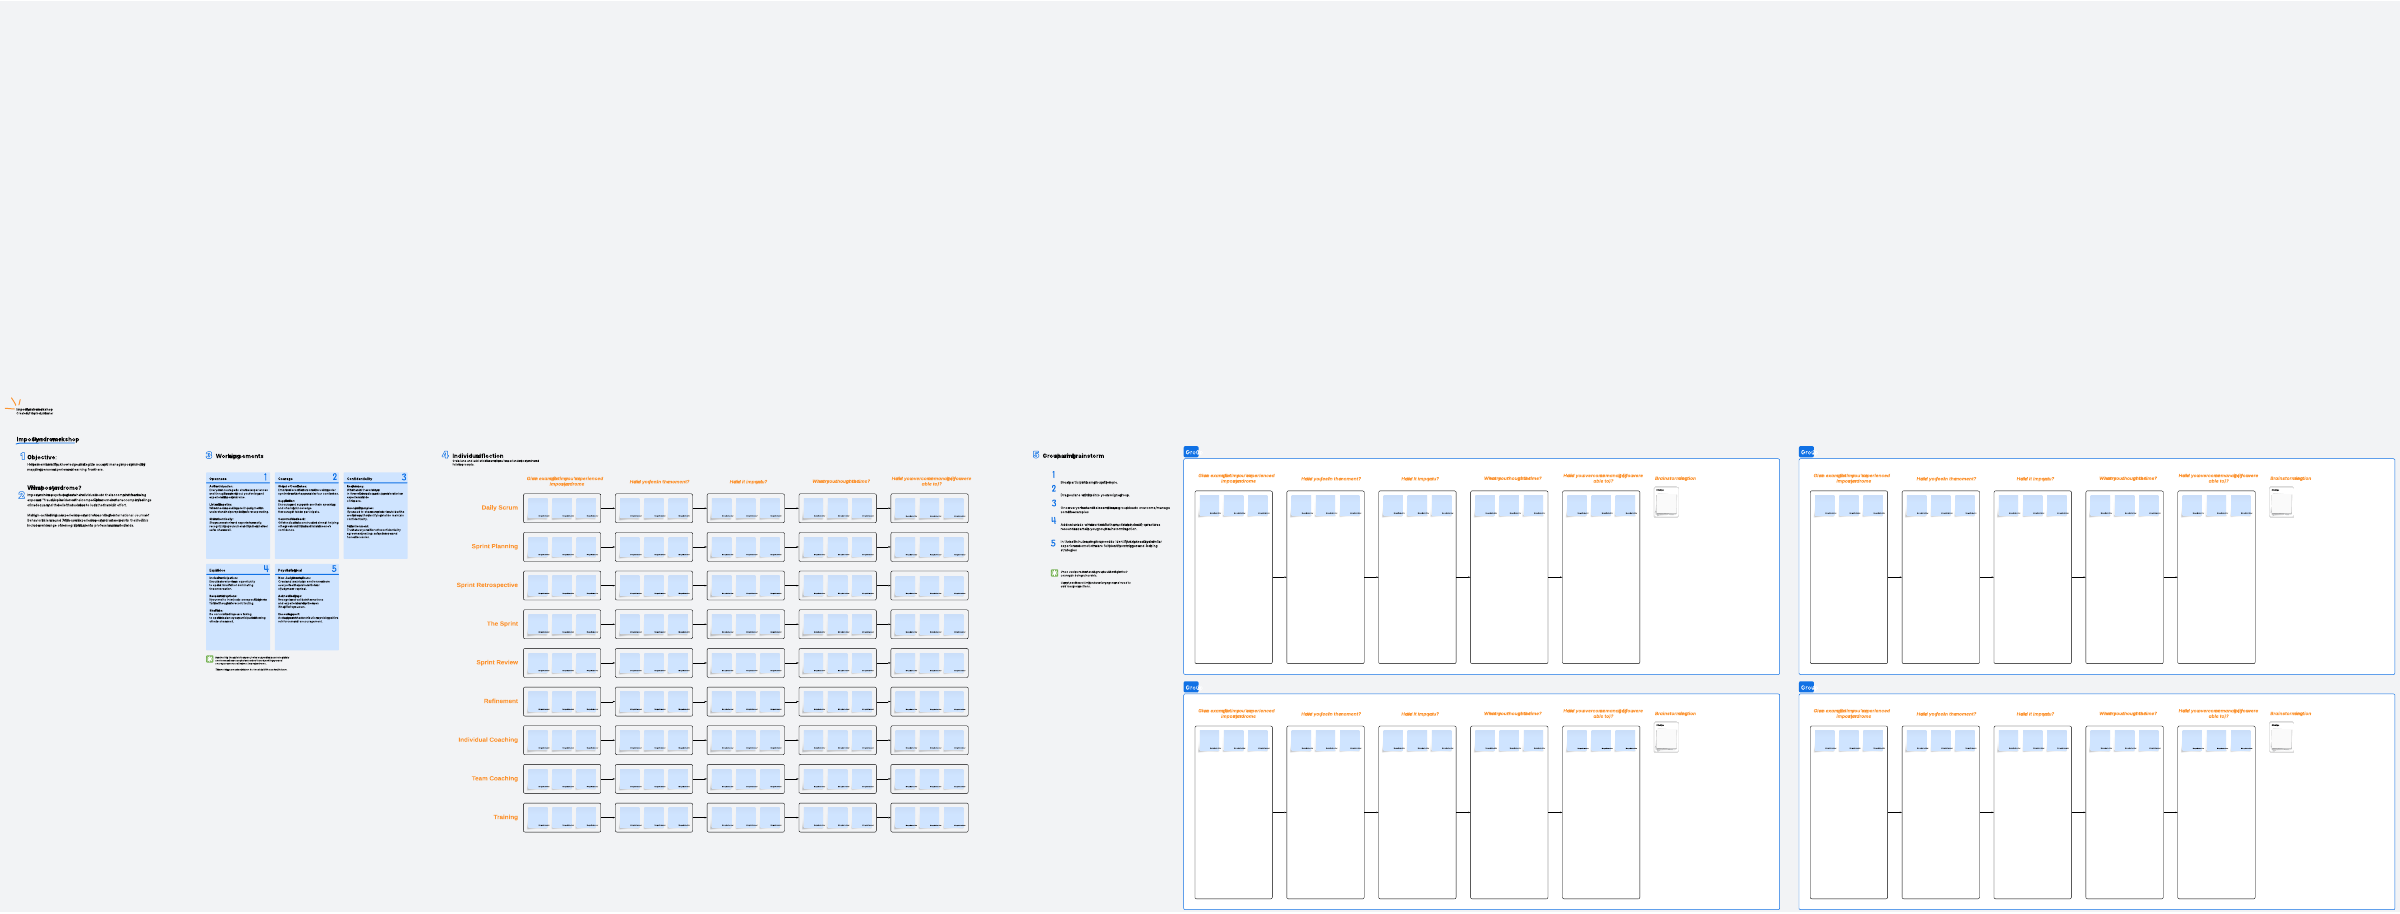Click the number 5 icon beside Group brainstorm heading
Screen dimensions: 2400x914
pos(1036,455)
